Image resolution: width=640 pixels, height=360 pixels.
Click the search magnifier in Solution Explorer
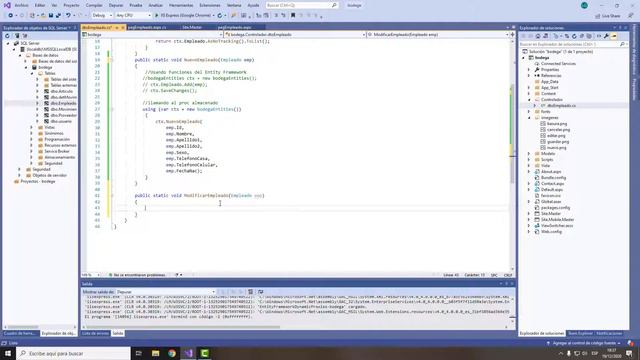coord(622,44)
